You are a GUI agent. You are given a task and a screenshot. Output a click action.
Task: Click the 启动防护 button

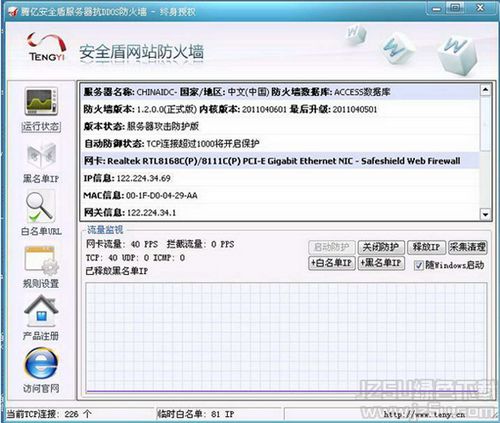pos(332,247)
